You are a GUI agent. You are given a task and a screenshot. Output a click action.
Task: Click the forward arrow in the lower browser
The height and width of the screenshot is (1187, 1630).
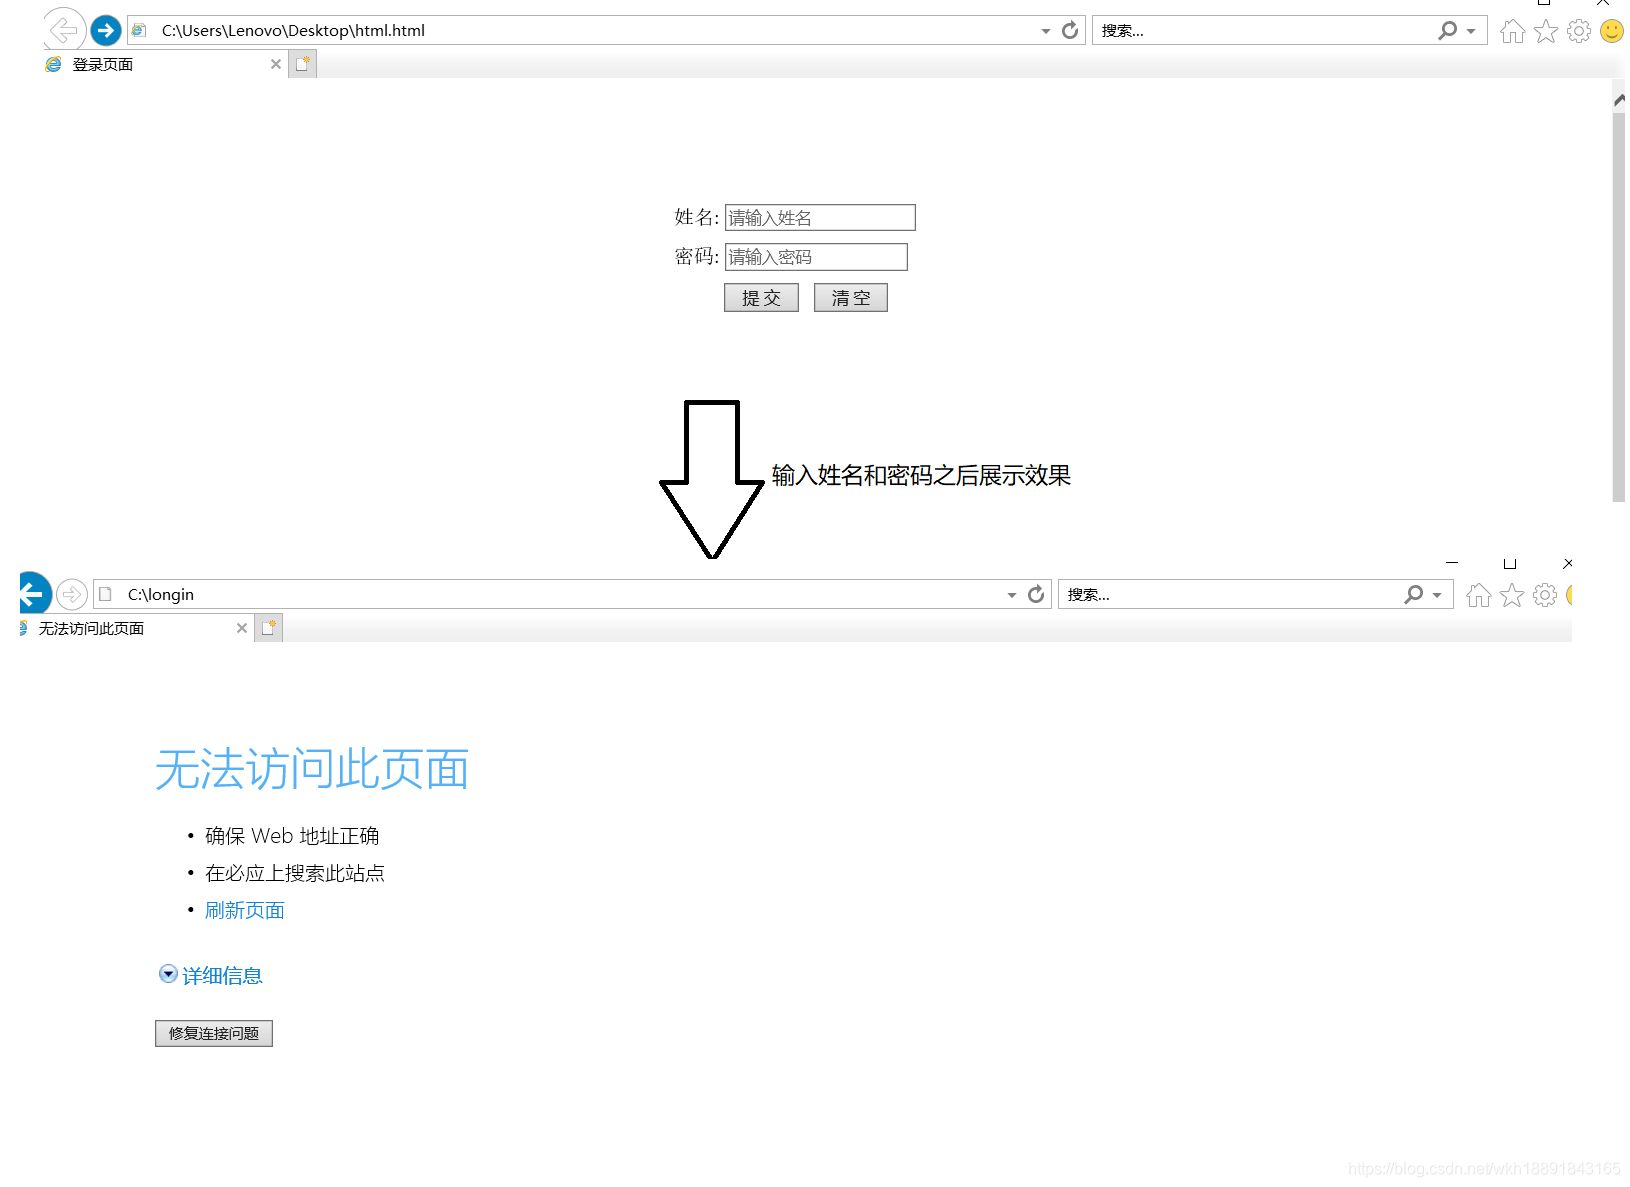72,594
